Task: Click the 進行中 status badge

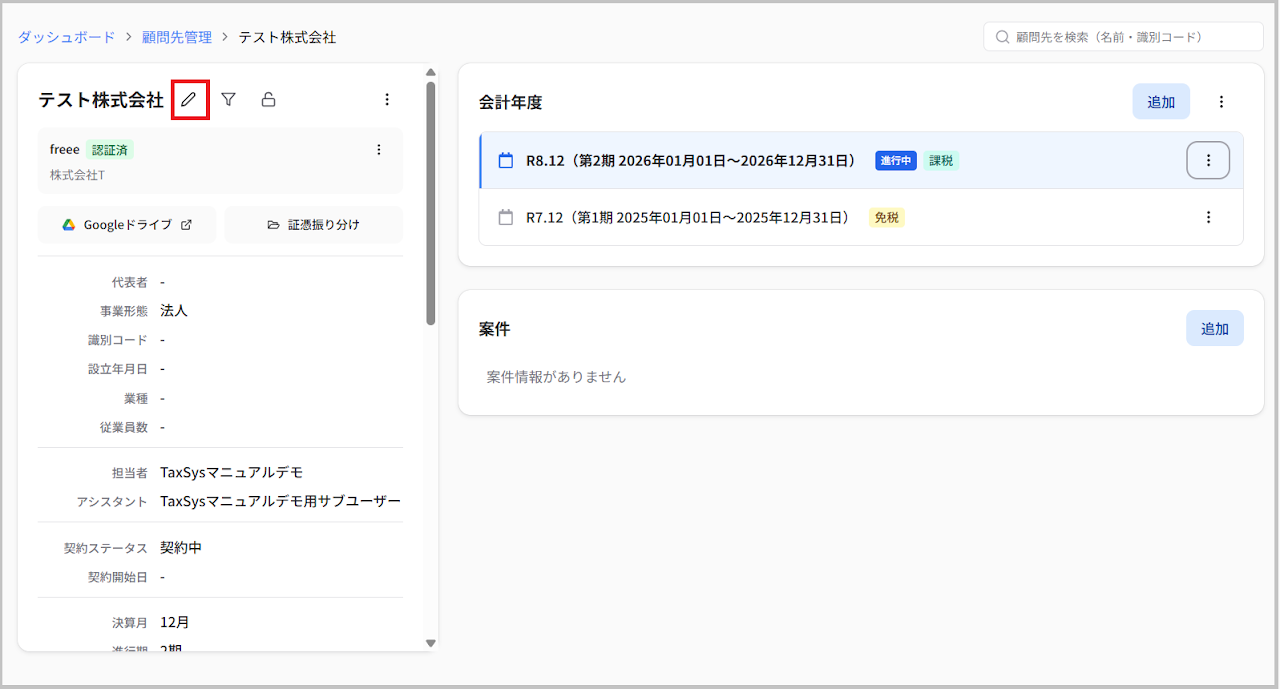Action: [x=896, y=160]
